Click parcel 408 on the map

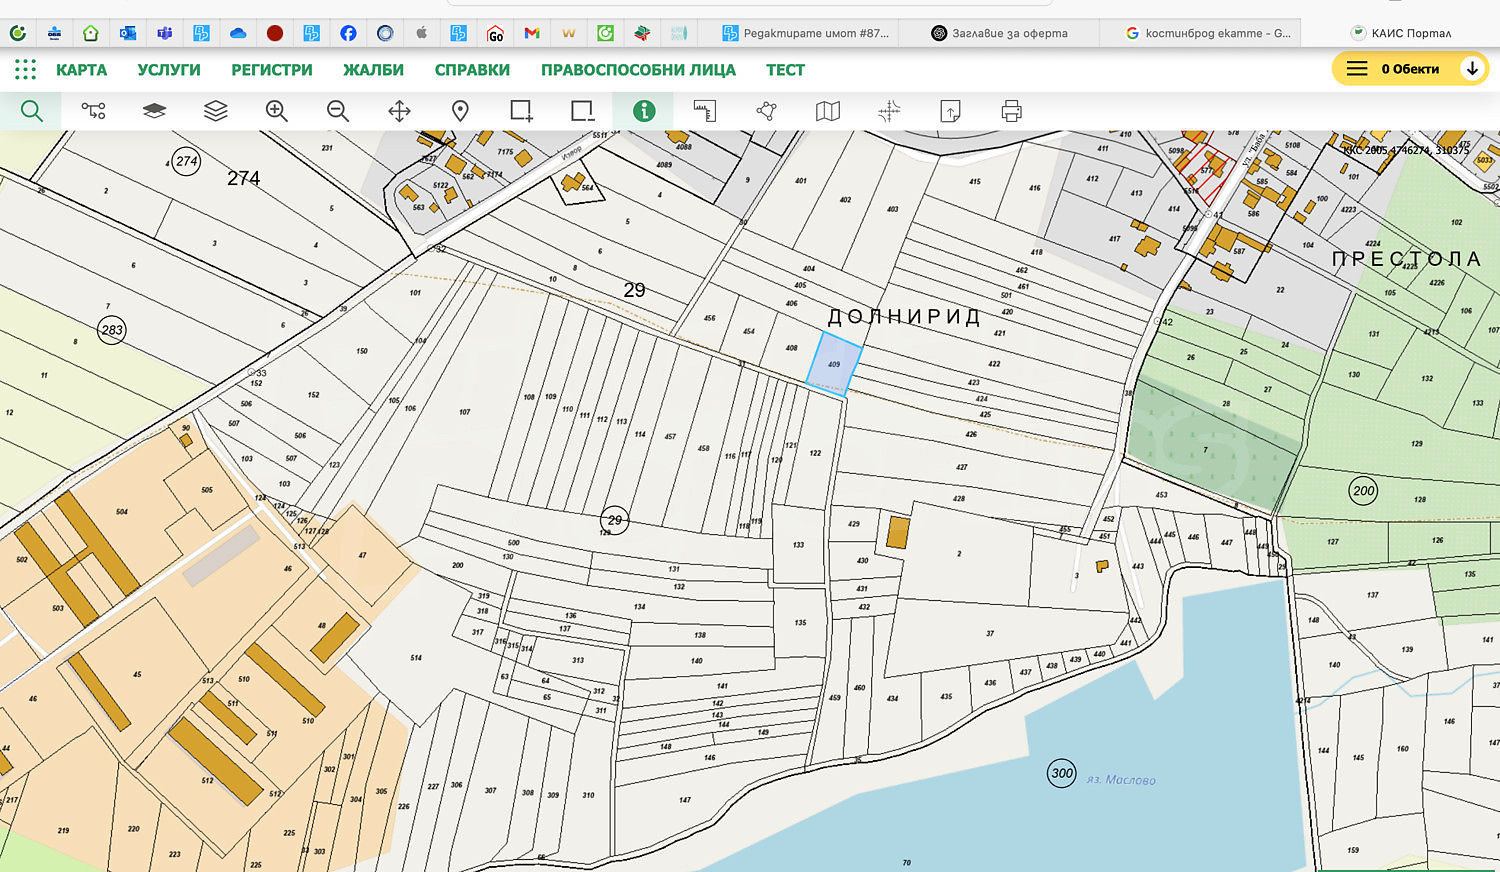point(791,348)
